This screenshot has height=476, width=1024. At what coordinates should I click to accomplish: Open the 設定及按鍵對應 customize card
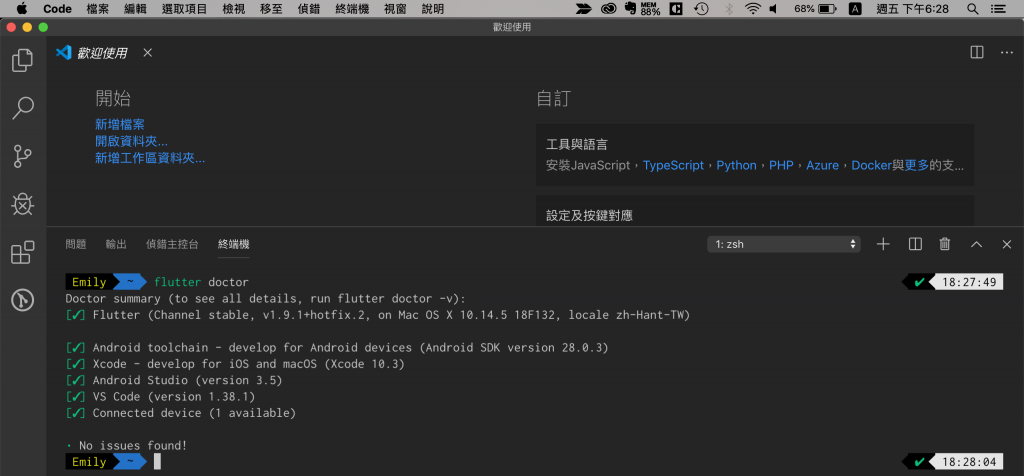click(755, 211)
